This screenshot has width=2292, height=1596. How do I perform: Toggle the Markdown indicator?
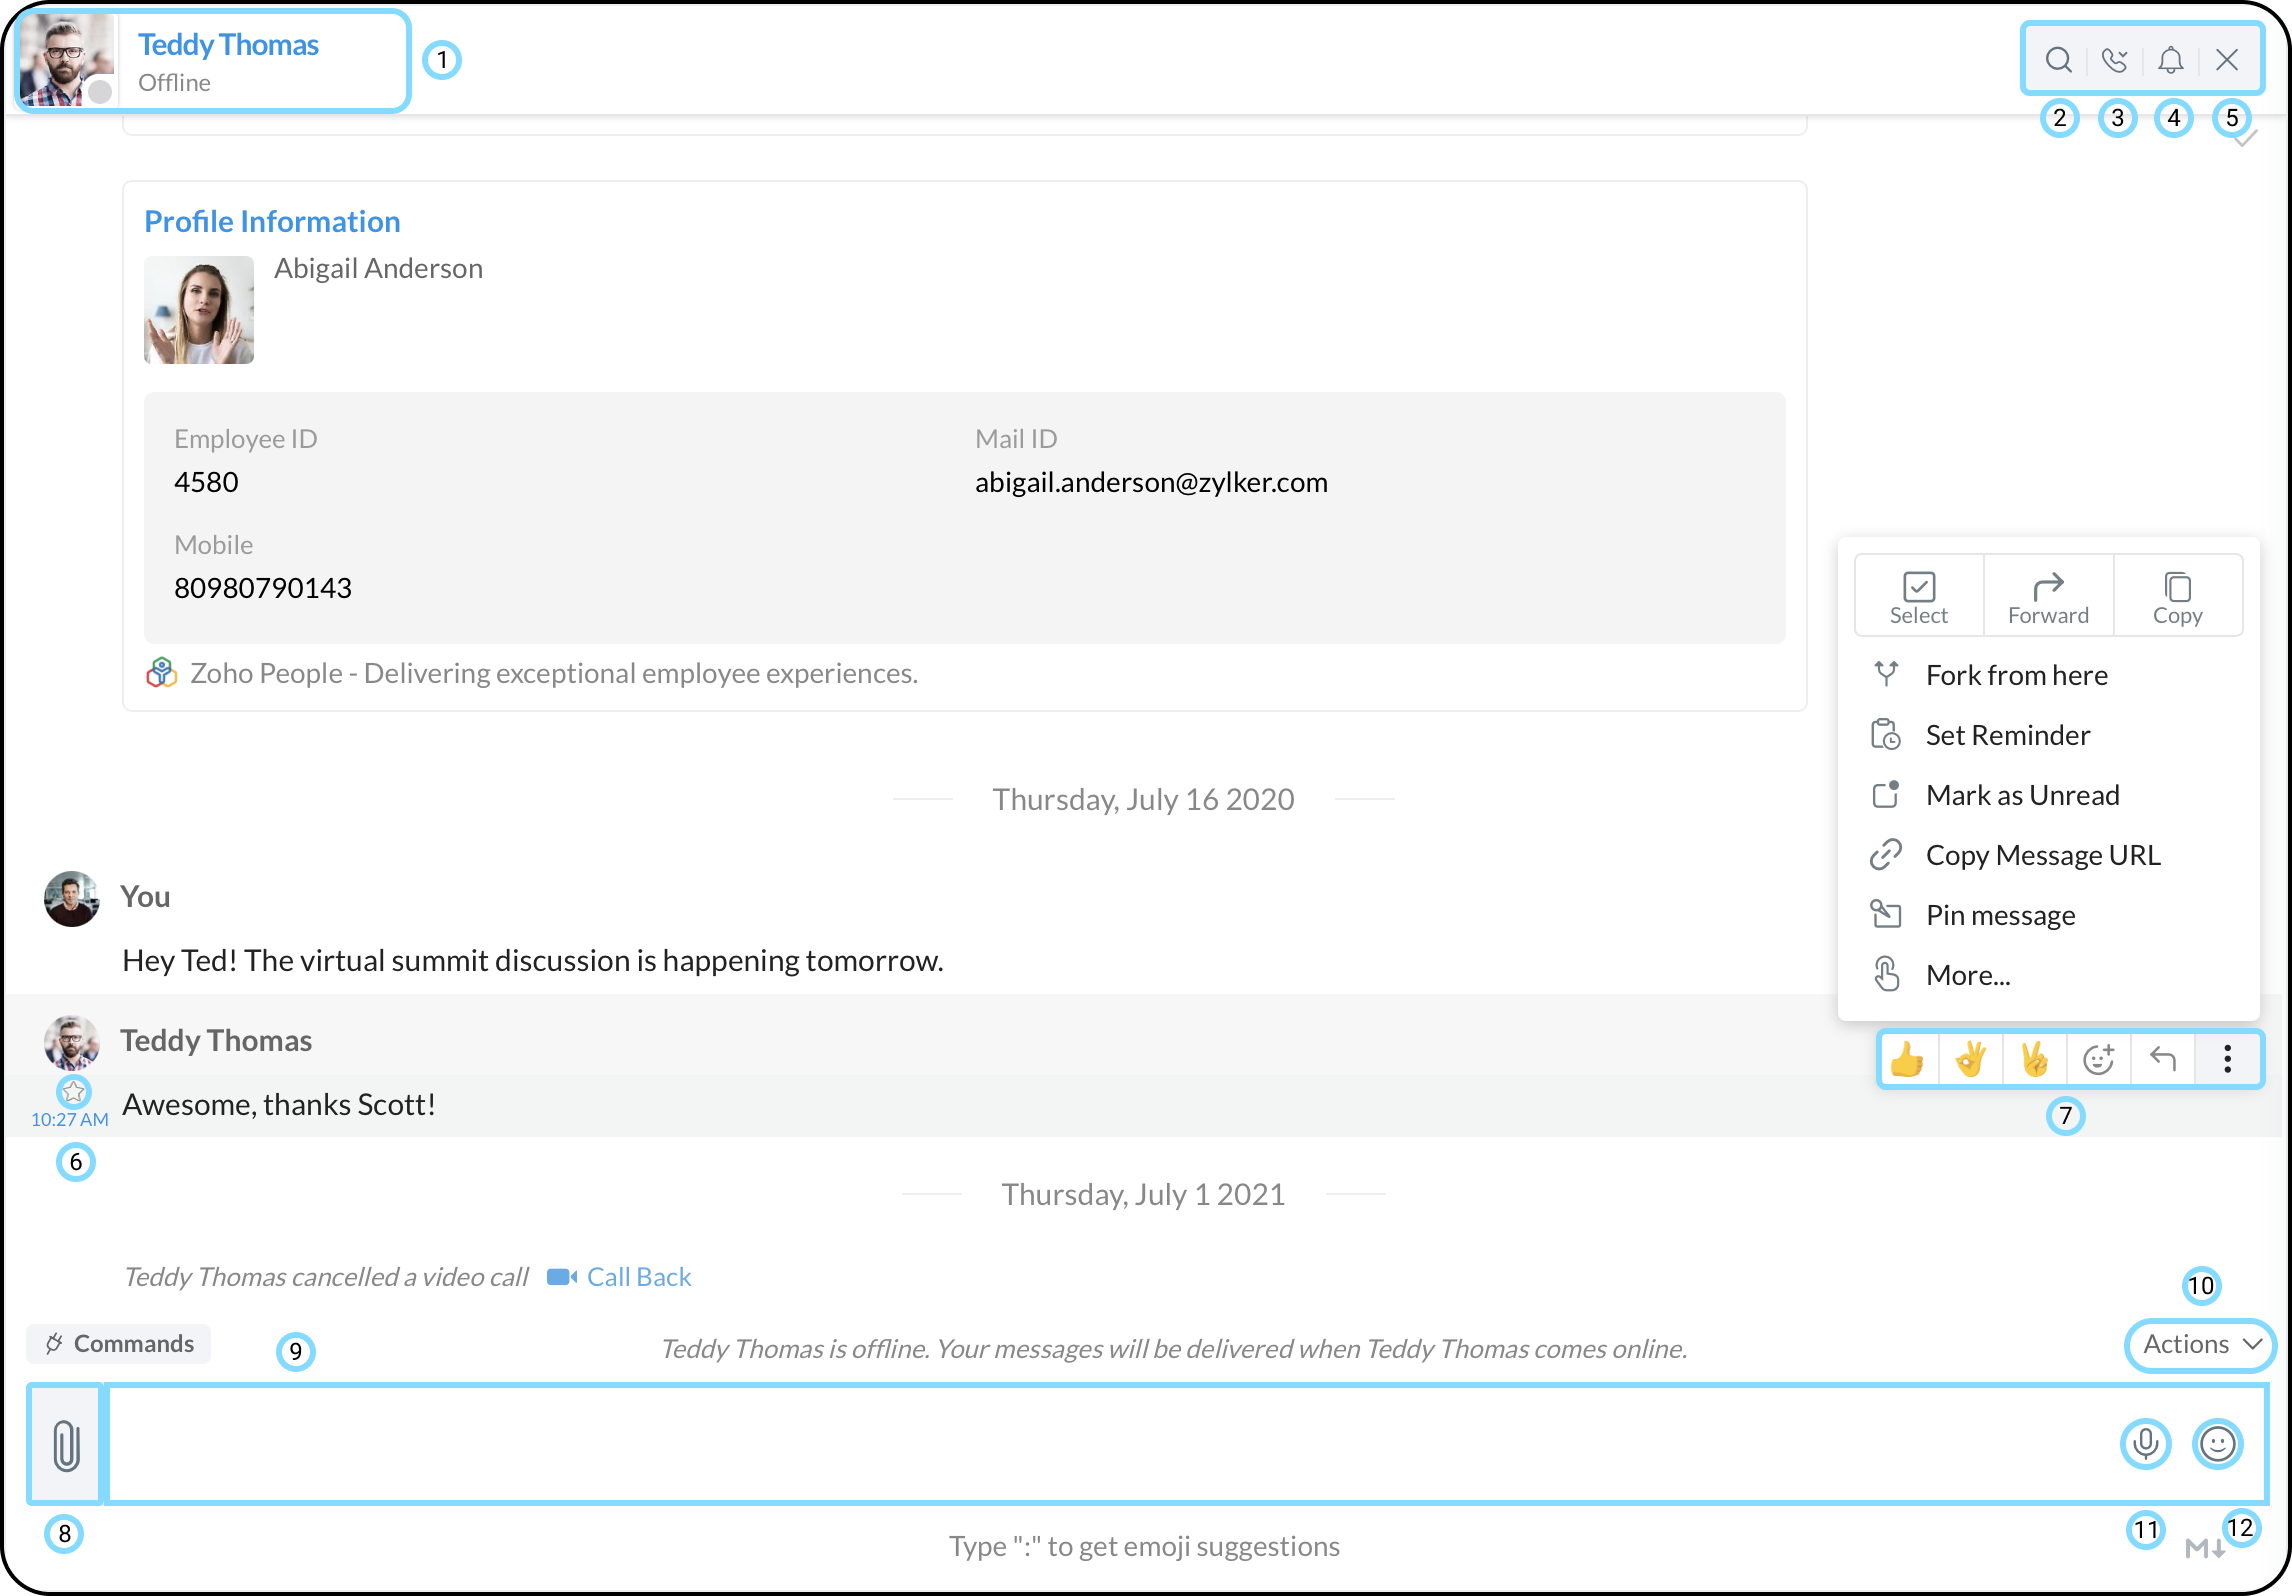tap(2203, 1549)
